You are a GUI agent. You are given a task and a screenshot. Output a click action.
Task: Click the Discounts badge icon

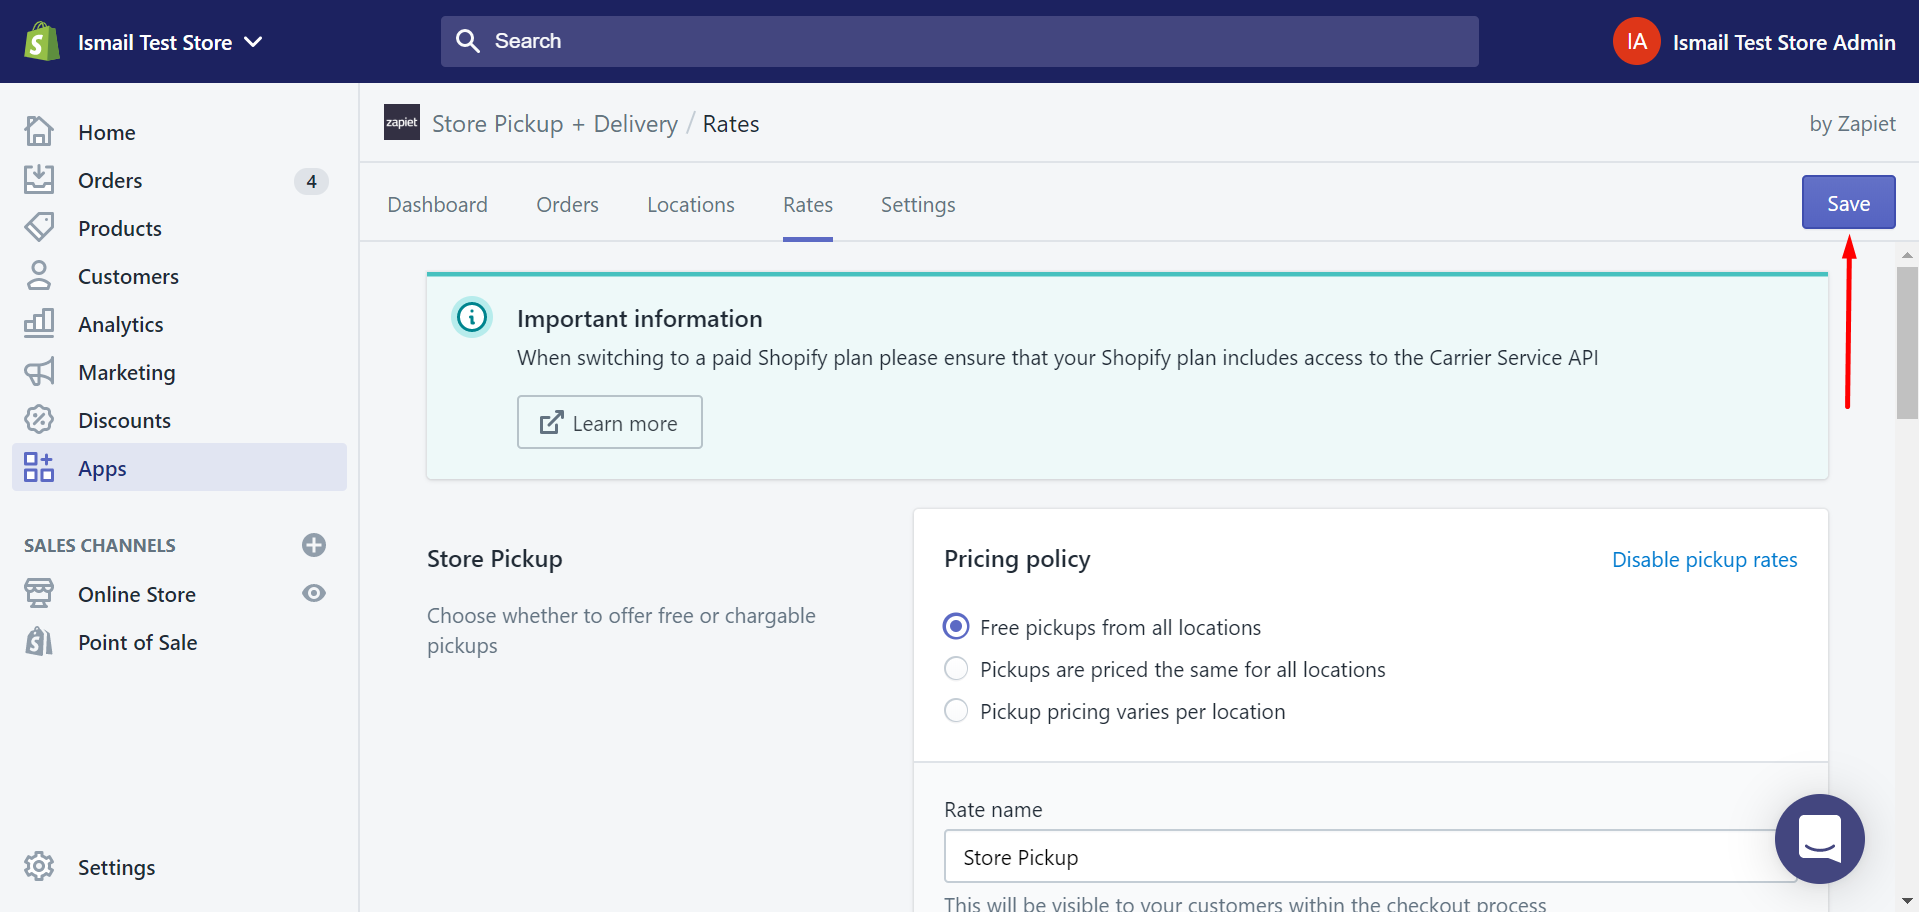pos(39,419)
